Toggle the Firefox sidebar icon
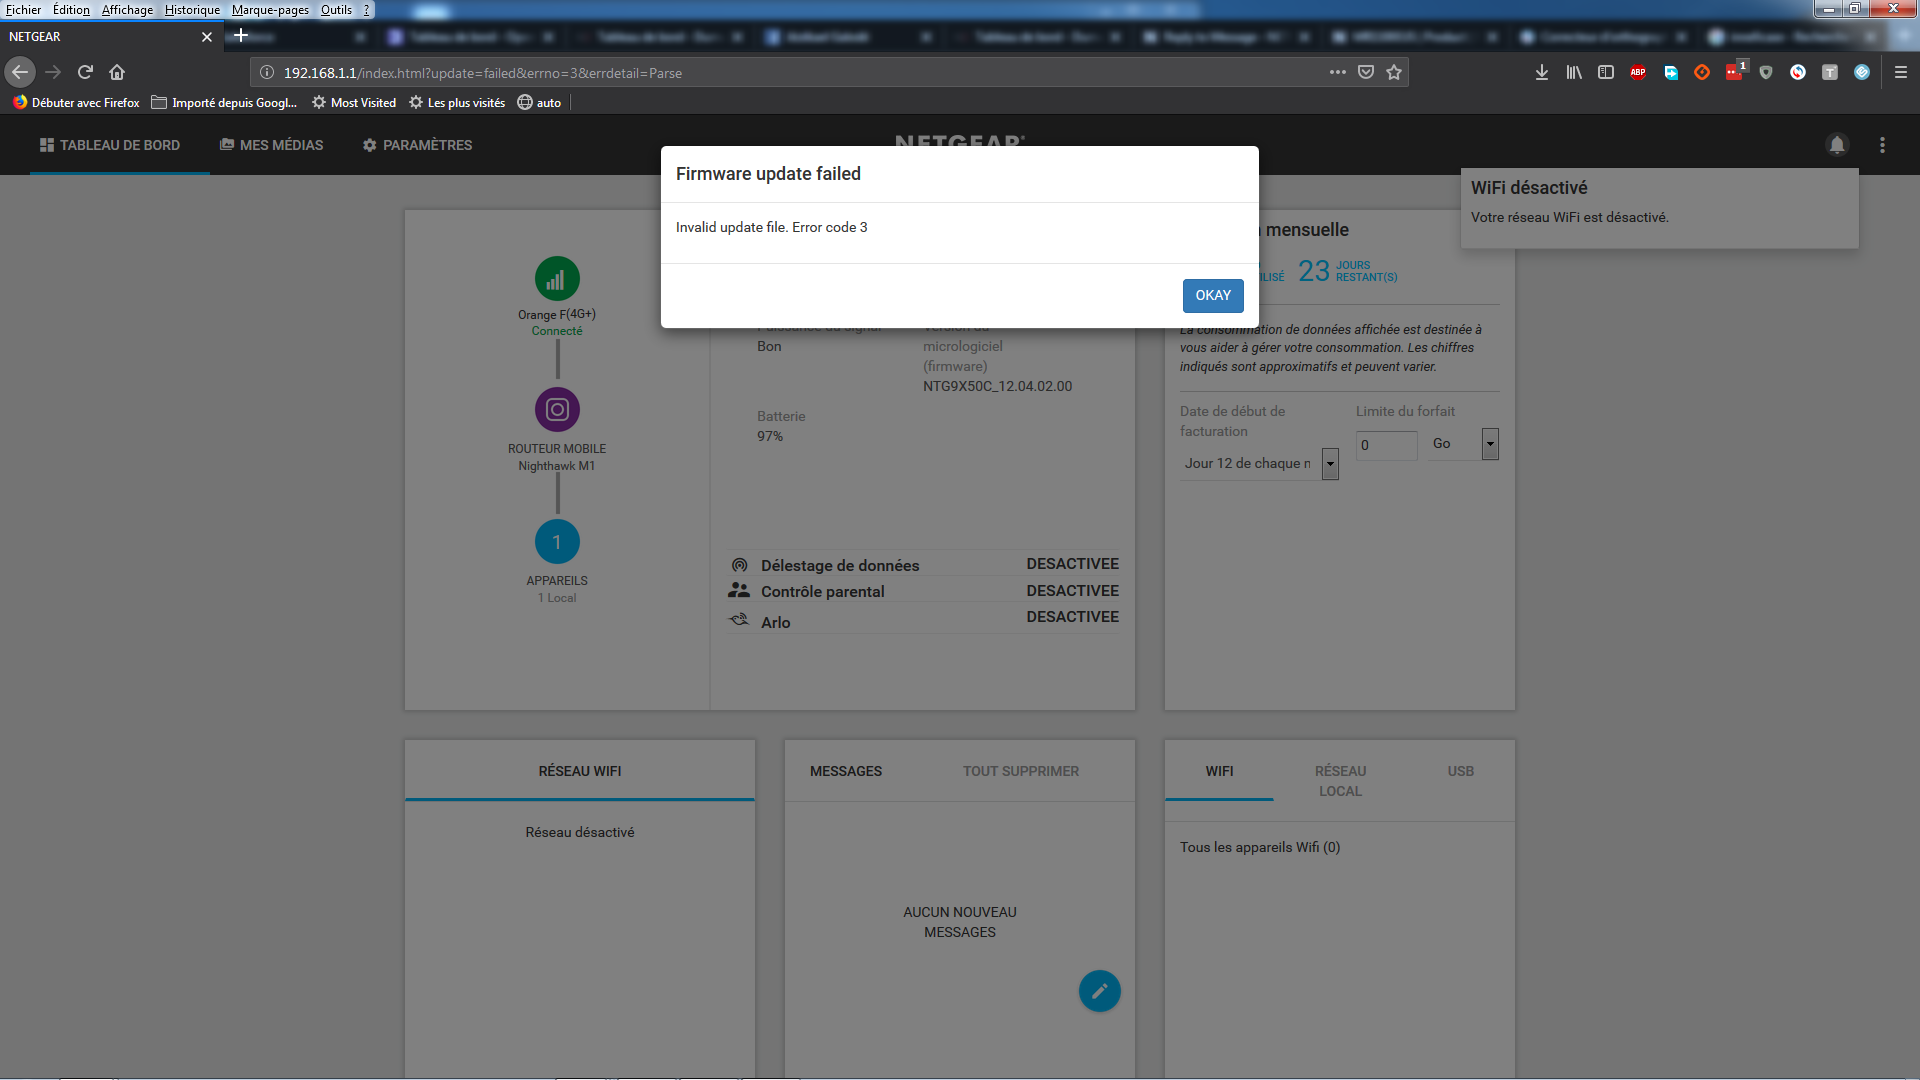Image resolution: width=1920 pixels, height=1080 pixels. [1606, 72]
